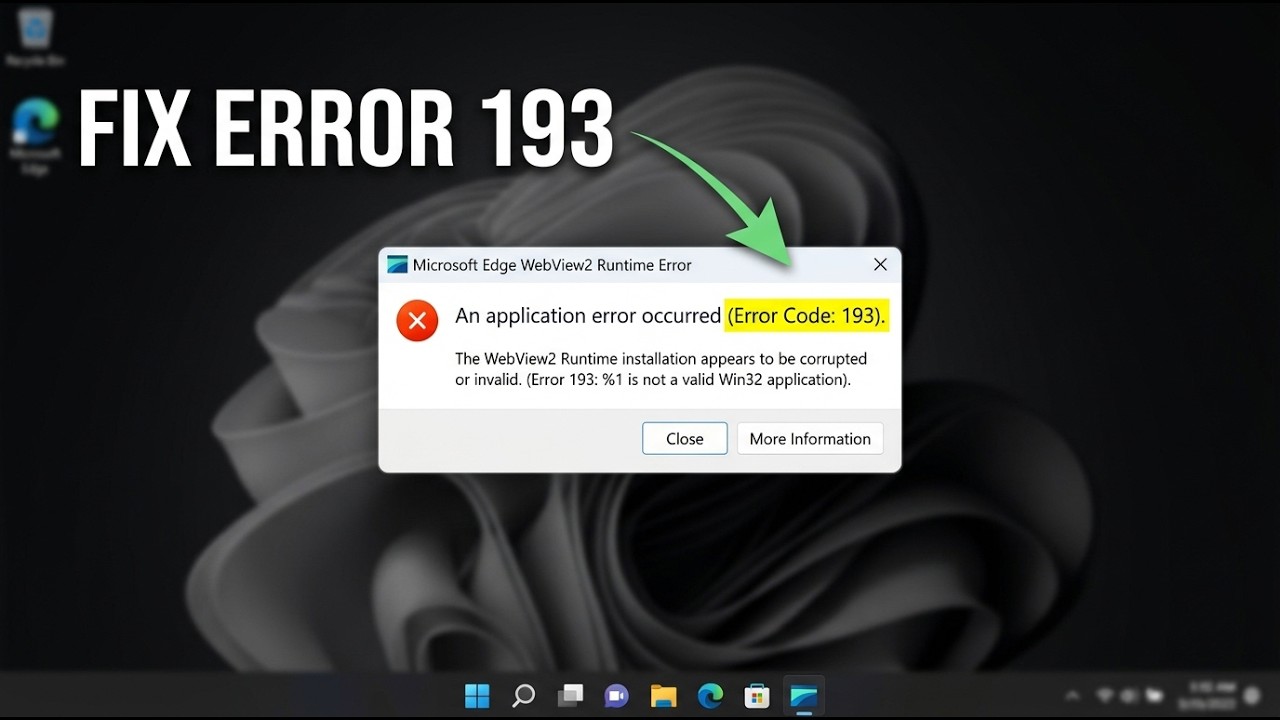Click the Close button in the error dialog

pos(685,438)
